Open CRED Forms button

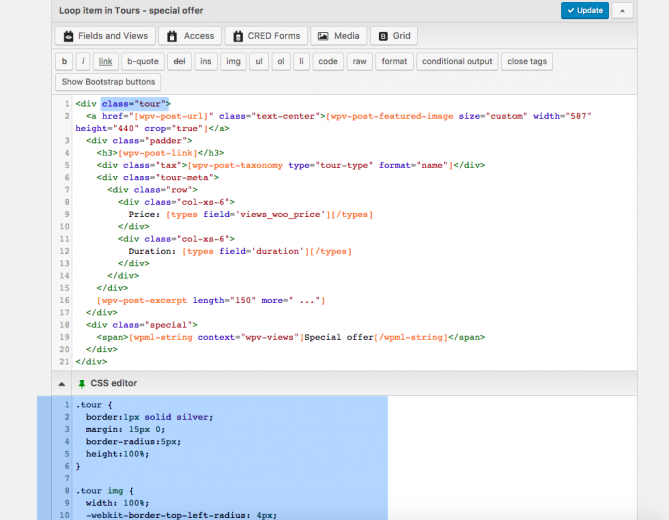pyautogui.click(x=266, y=36)
